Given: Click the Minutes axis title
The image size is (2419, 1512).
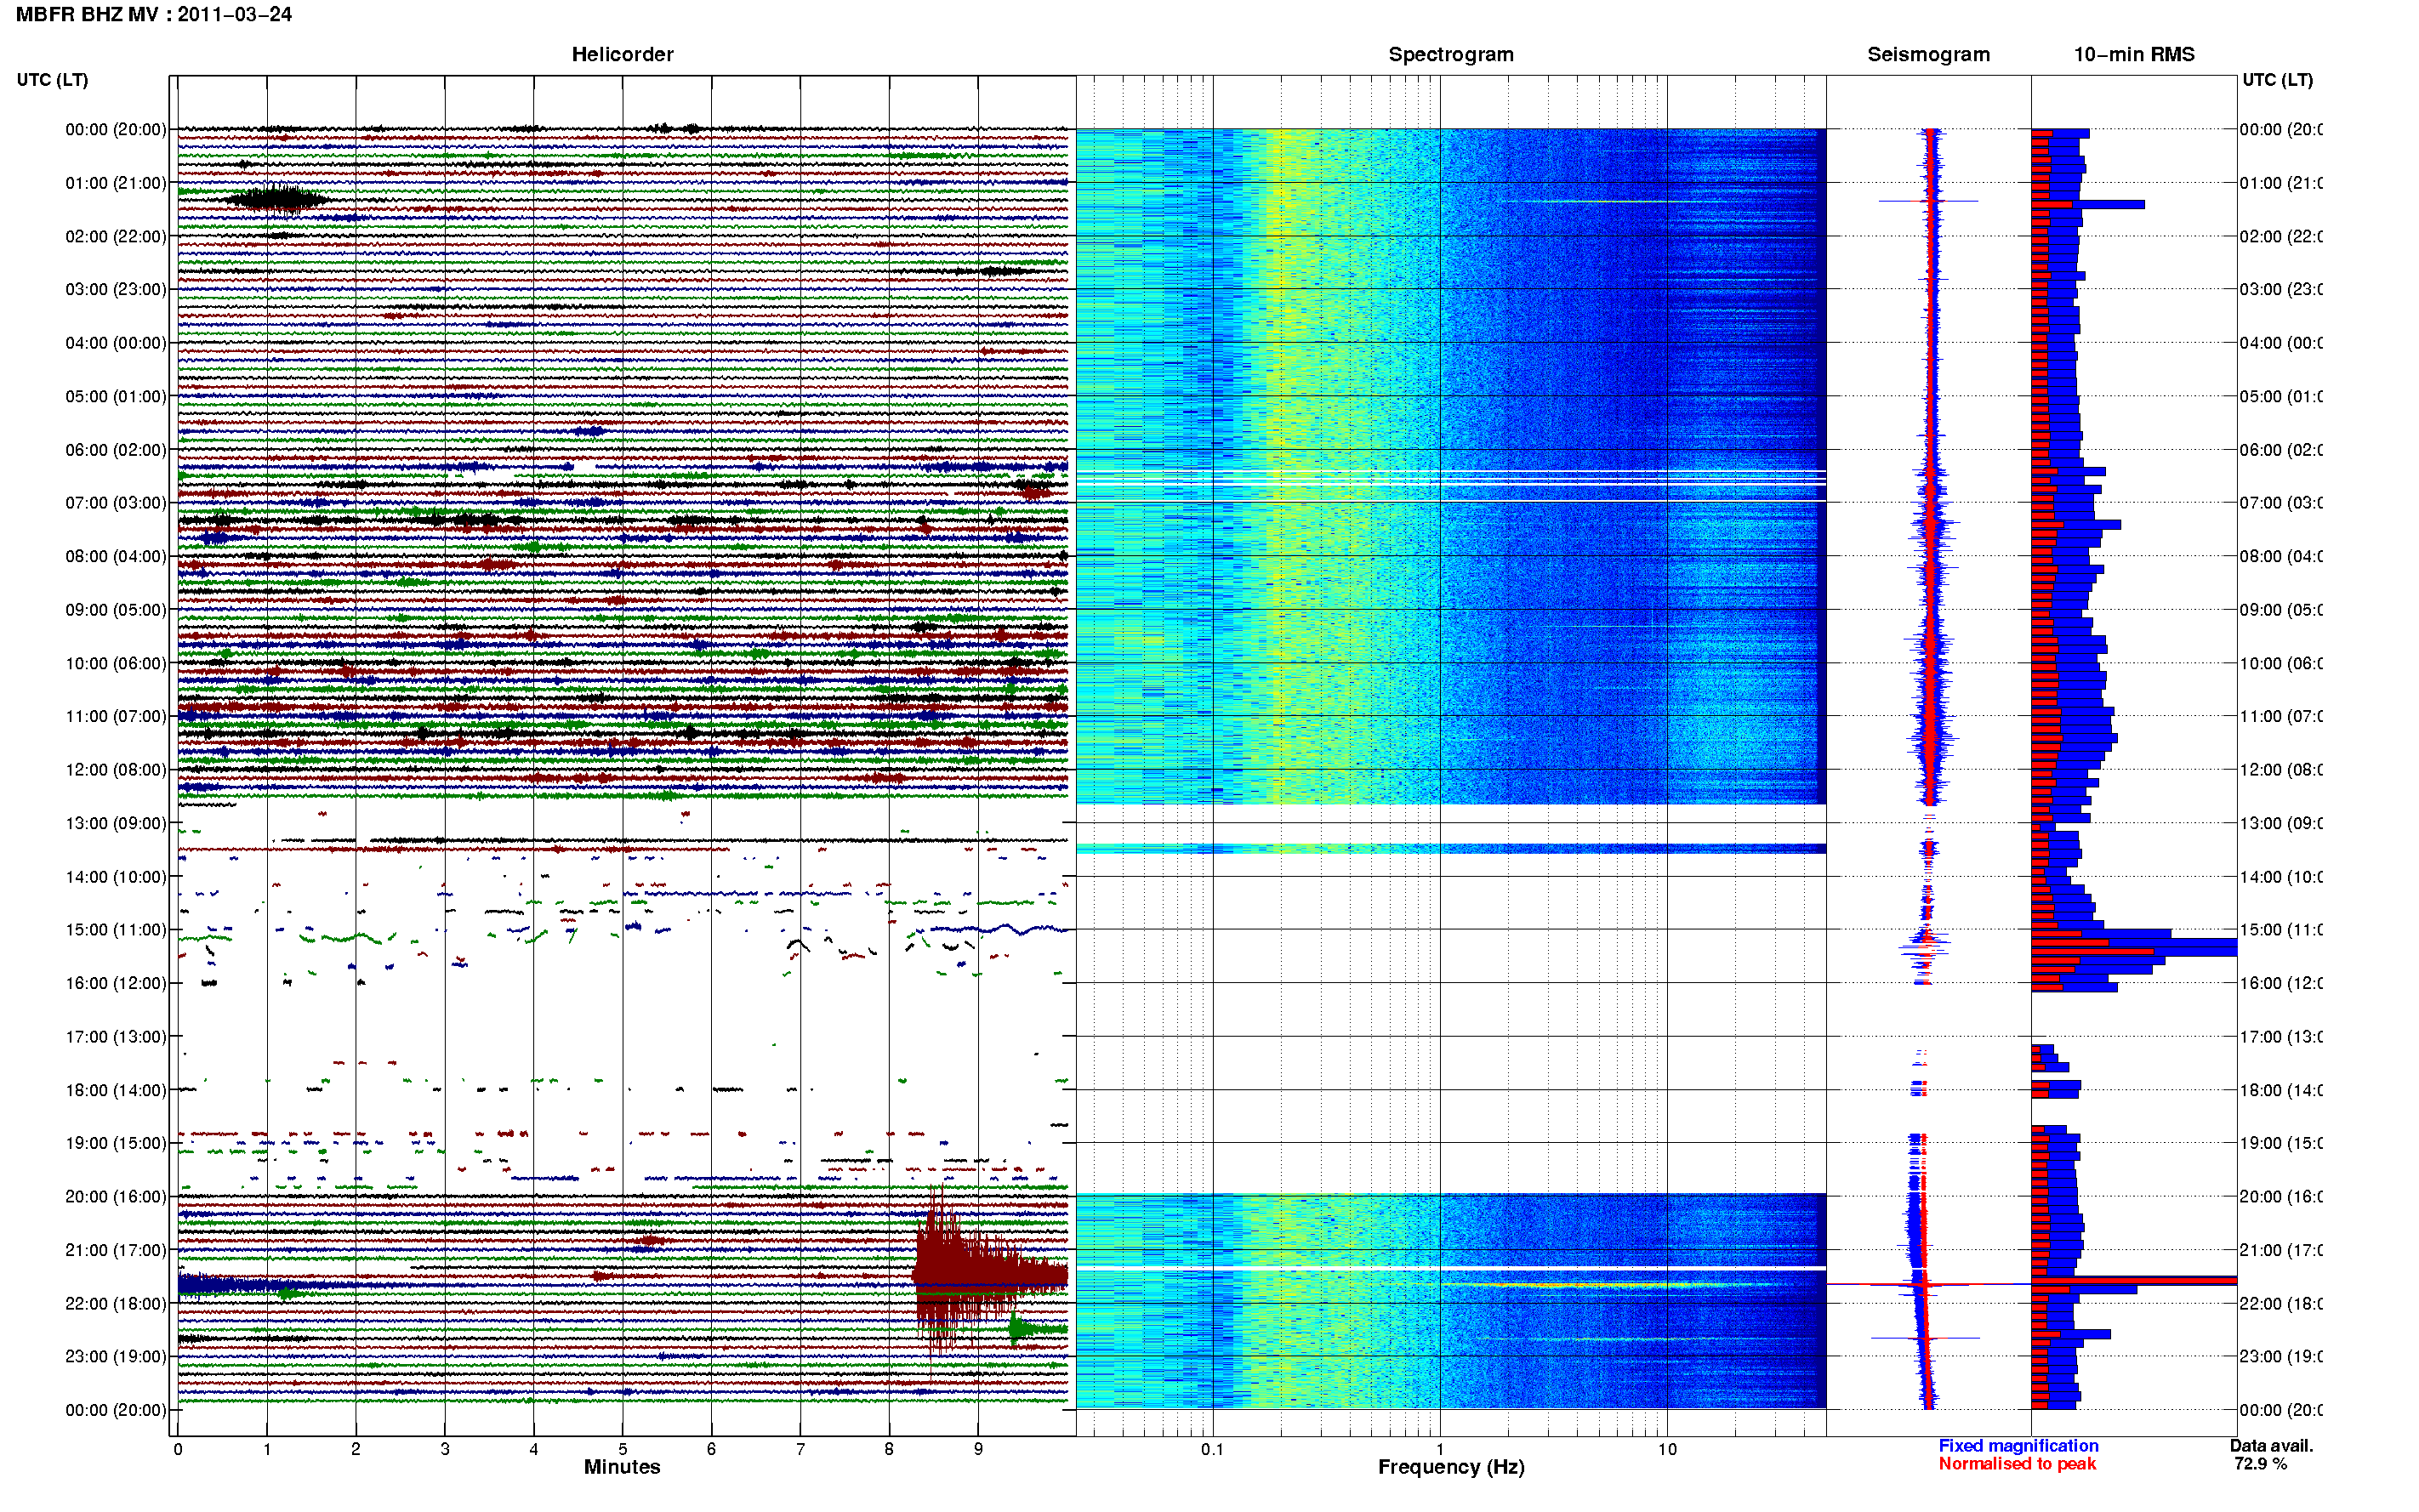Looking at the screenshot, I should (622, 1467).
